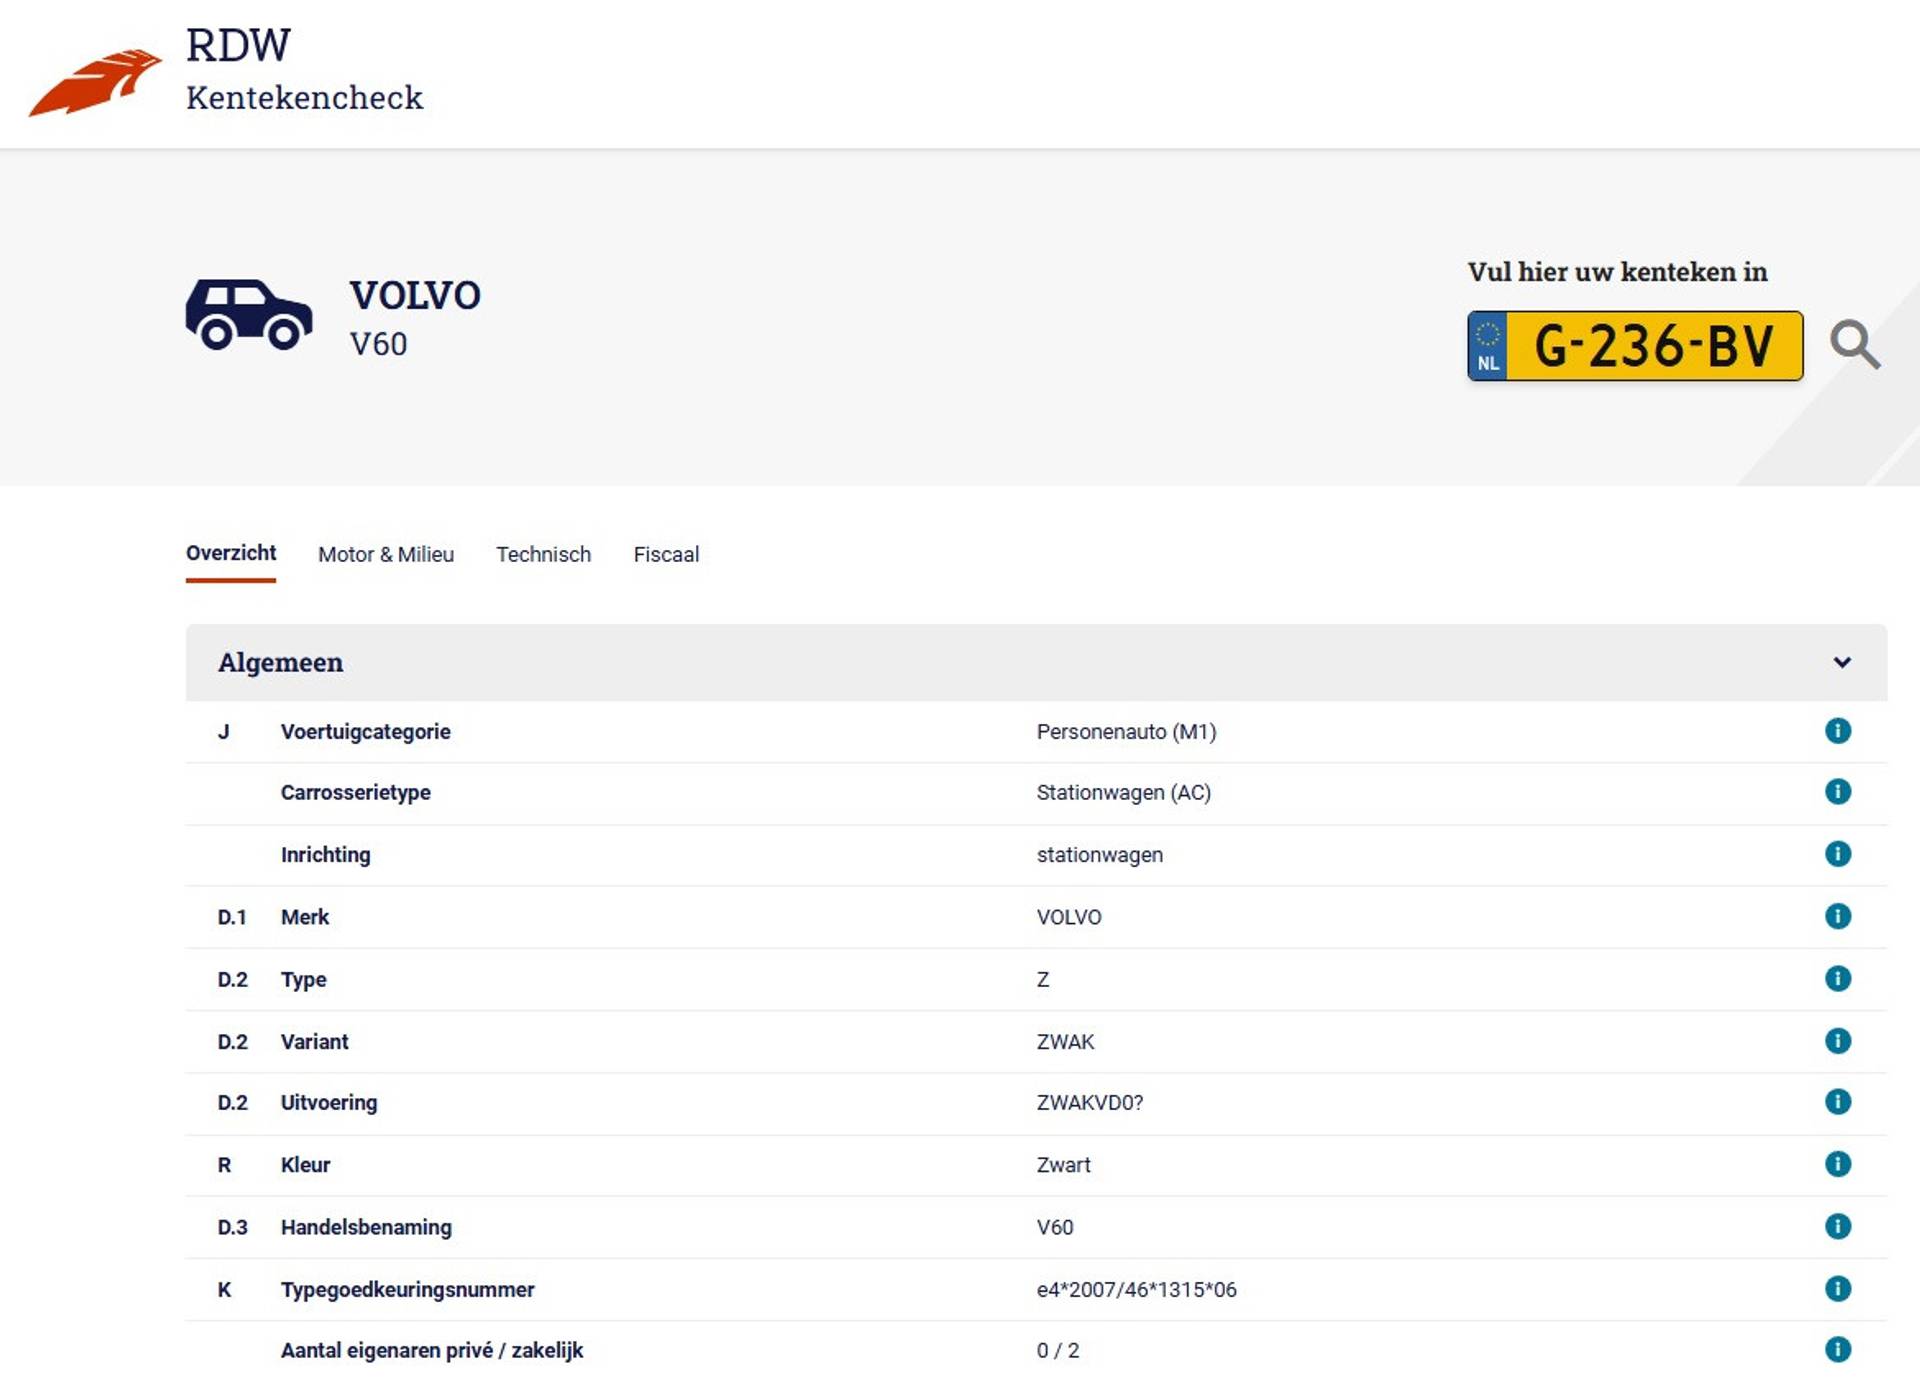Open the Technisch tab

click(543, 555)
